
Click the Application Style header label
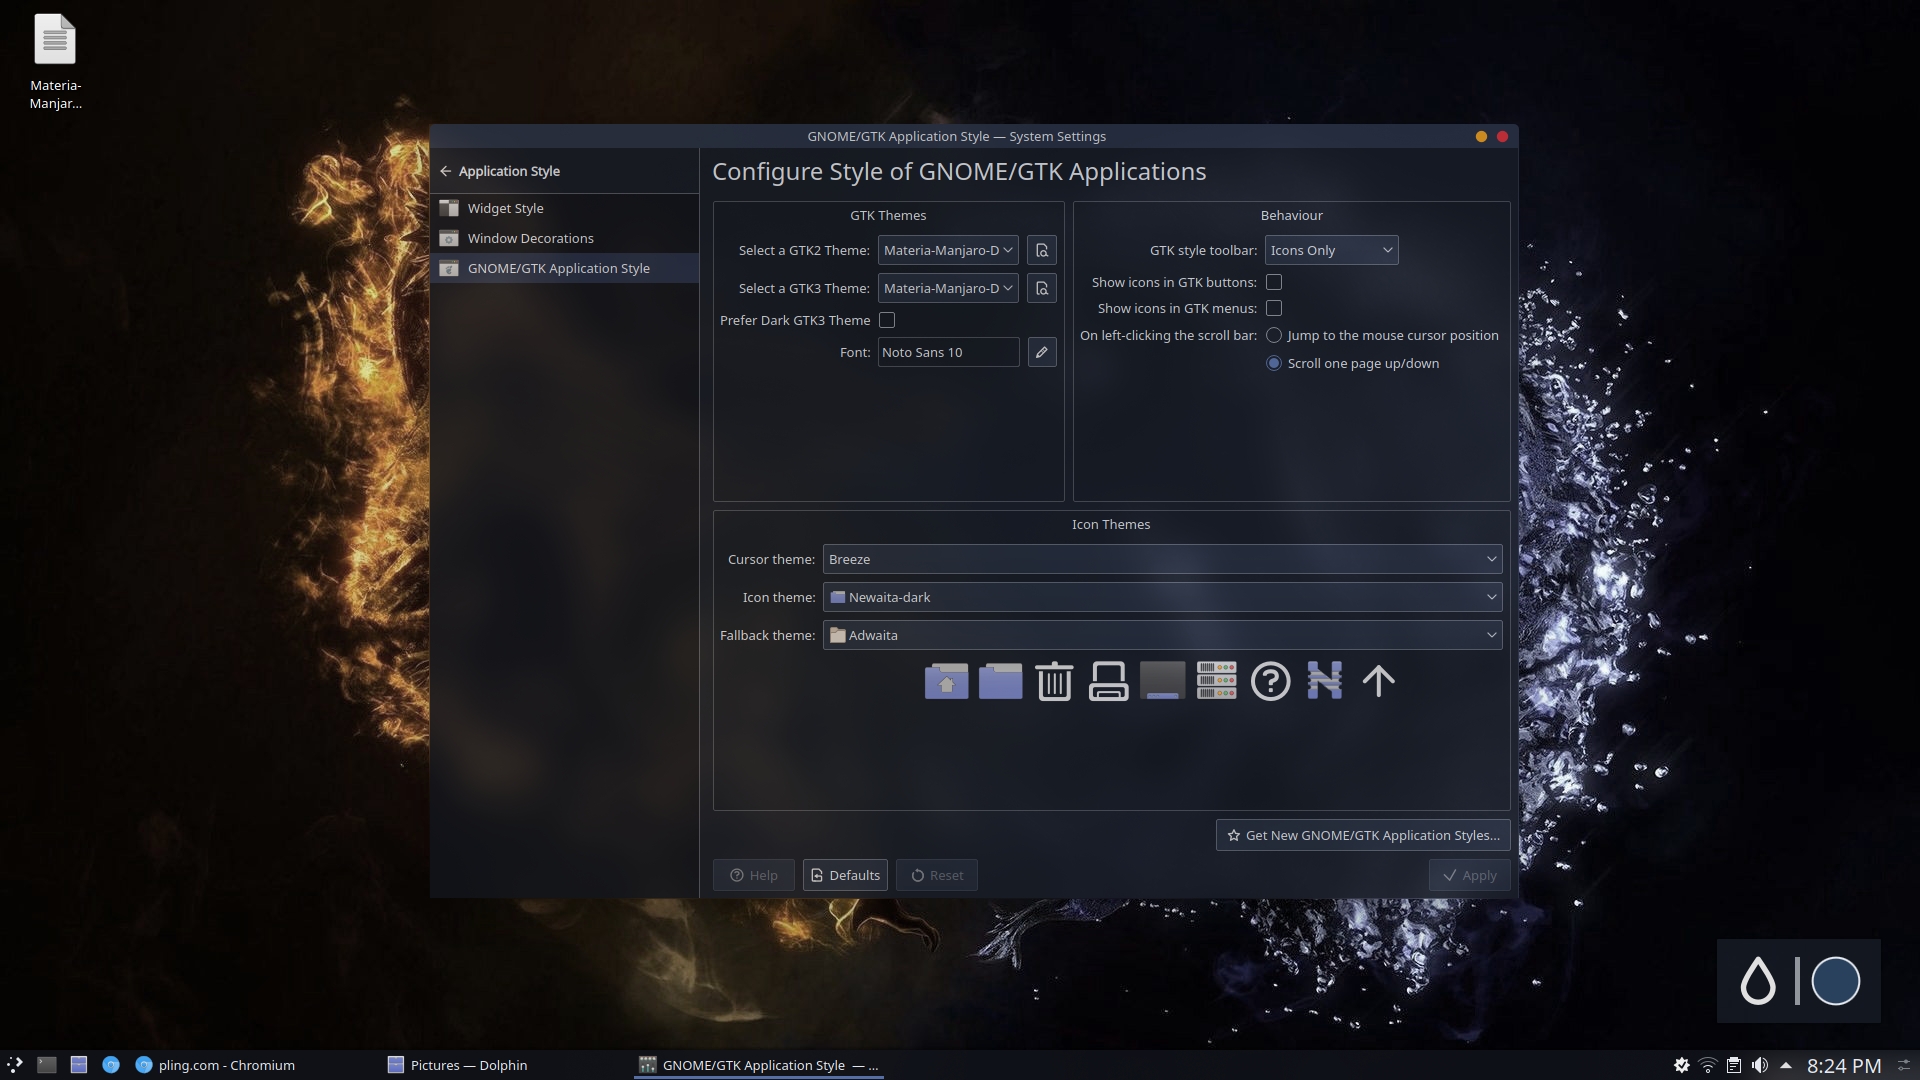(509, 171)
